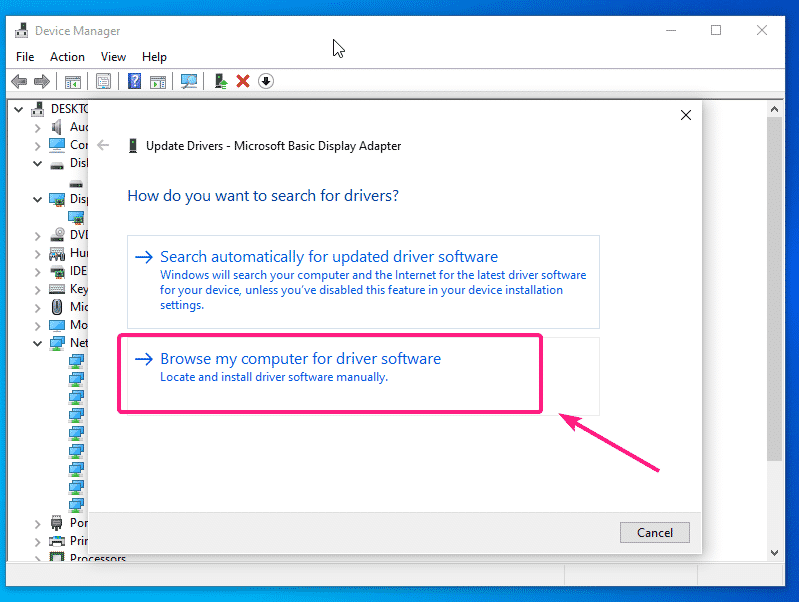Image resolution: width=799 pixels, height=602 pixels.
Task: Choose Search automatically for updated driver software
Action: pos(363,282)
